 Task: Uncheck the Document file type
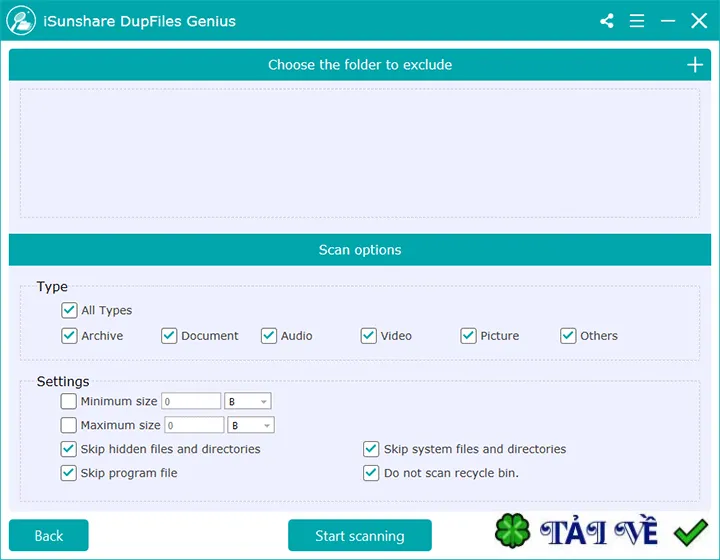[x=169, y=336]
